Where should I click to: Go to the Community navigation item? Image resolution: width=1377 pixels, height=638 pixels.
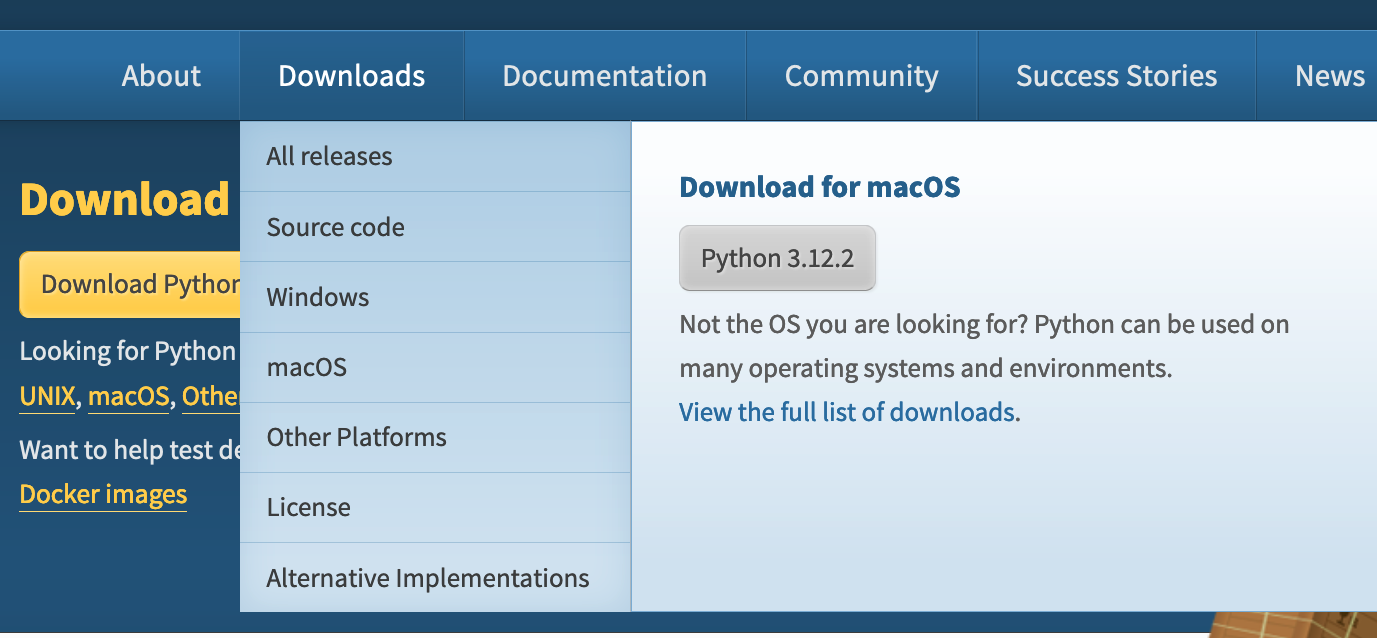[862, 76]
